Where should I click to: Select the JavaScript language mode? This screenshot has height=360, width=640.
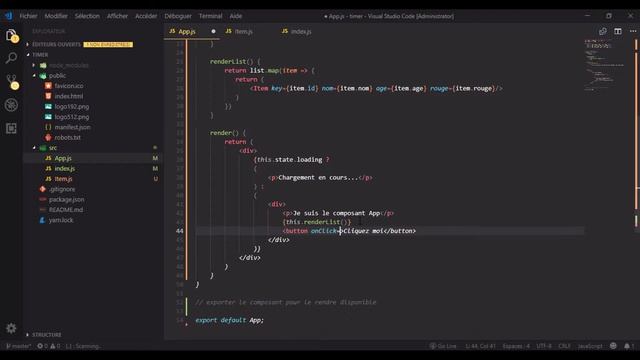[x=590, y=346]
